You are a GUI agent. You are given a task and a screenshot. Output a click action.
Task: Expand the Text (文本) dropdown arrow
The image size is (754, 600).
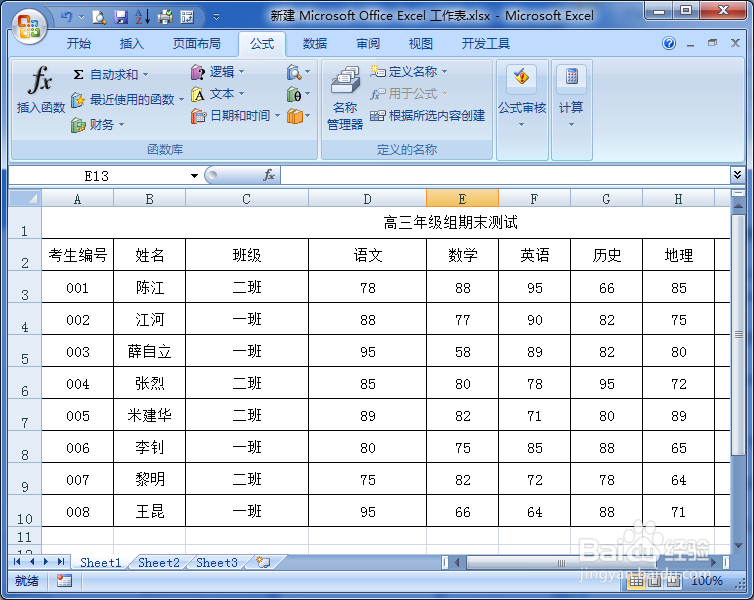(x=241, y=94)
